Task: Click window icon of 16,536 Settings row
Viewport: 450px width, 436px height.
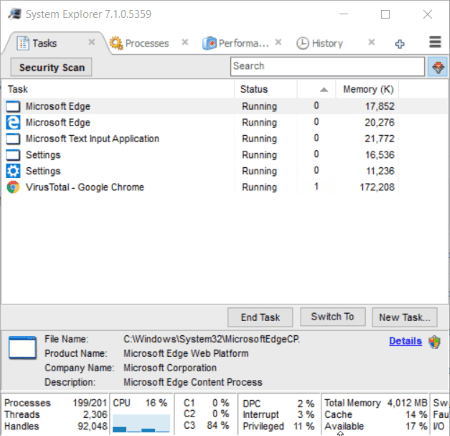Action: [x=13, y=155]
